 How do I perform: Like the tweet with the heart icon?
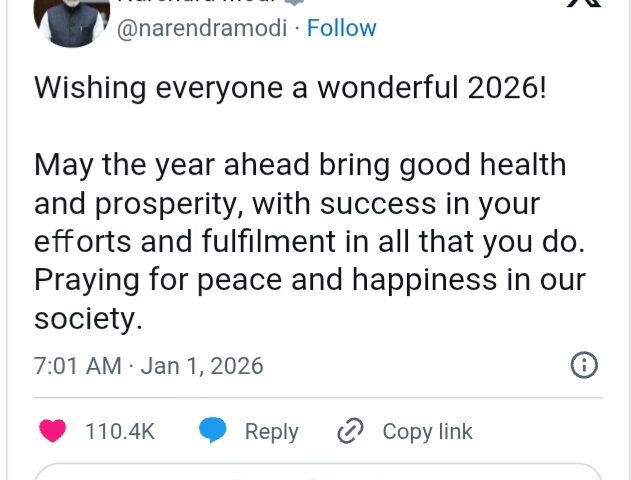(x=52, y=431)
